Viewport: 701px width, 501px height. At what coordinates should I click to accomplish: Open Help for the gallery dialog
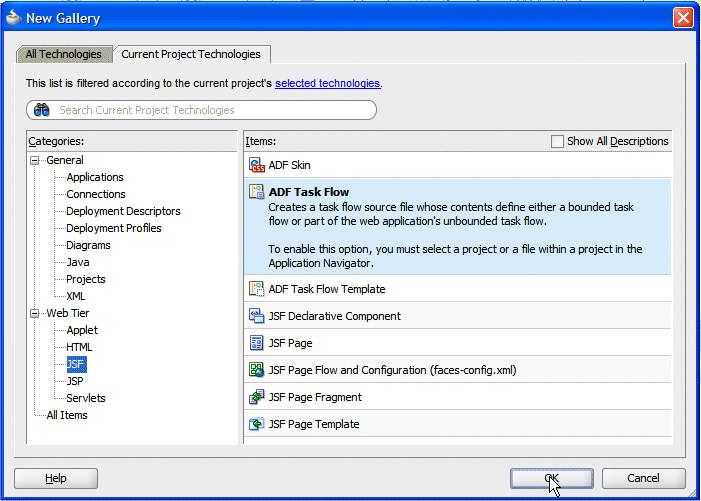[56, 478]
